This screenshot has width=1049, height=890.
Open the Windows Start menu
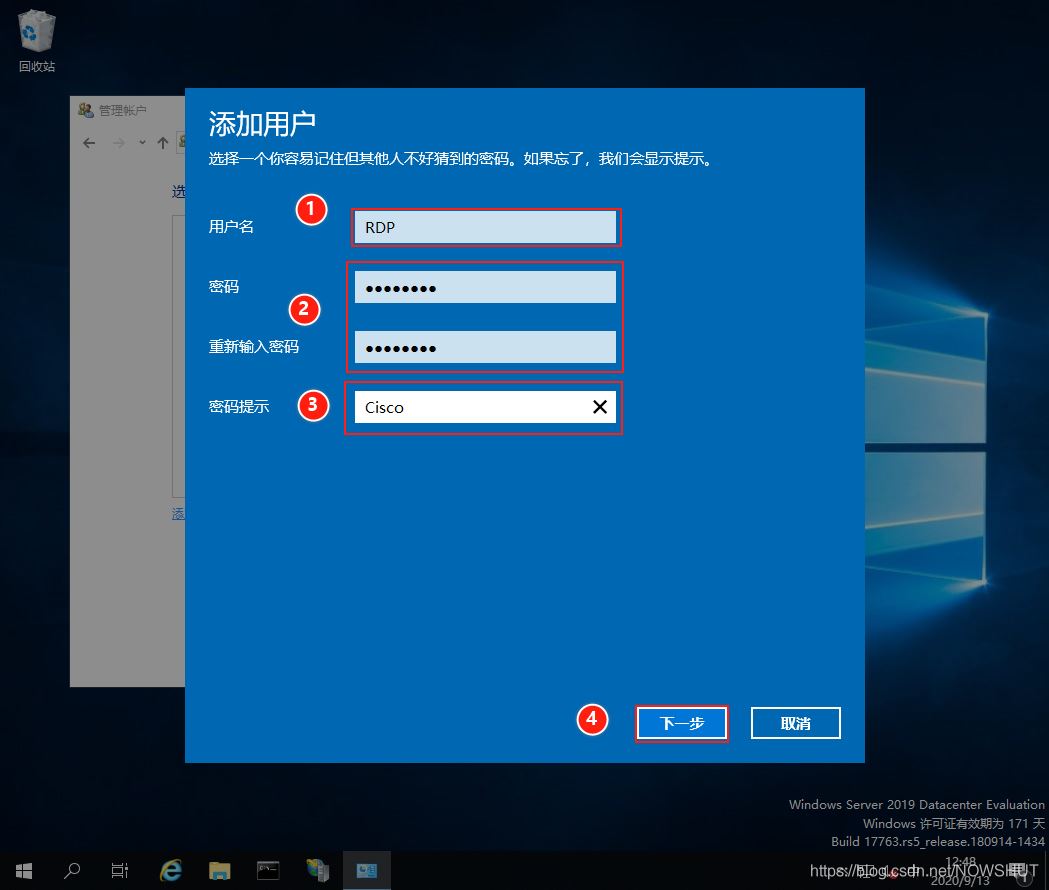point(24,870)
